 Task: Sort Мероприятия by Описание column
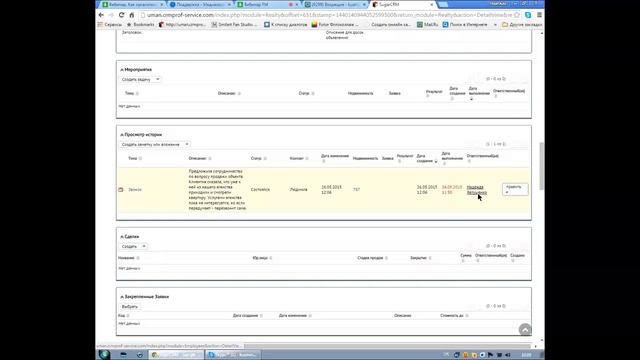click(x=229, y=93)
